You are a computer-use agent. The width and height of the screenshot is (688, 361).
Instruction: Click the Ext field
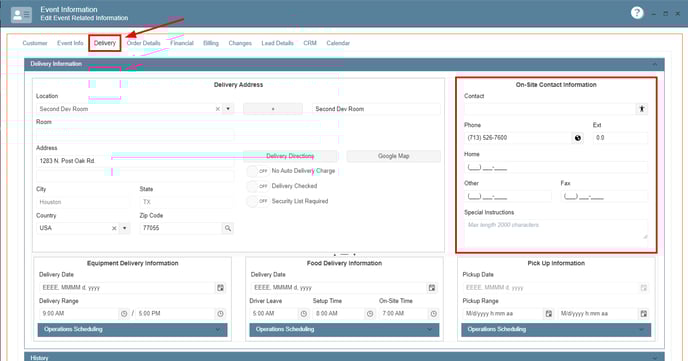click(620, 138)
